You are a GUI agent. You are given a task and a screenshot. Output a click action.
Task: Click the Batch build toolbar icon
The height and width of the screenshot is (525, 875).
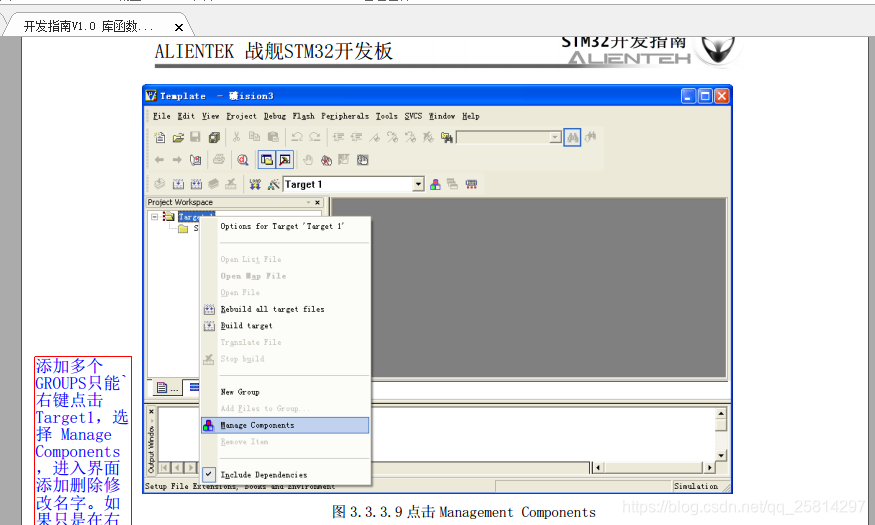tap(213, 184)
